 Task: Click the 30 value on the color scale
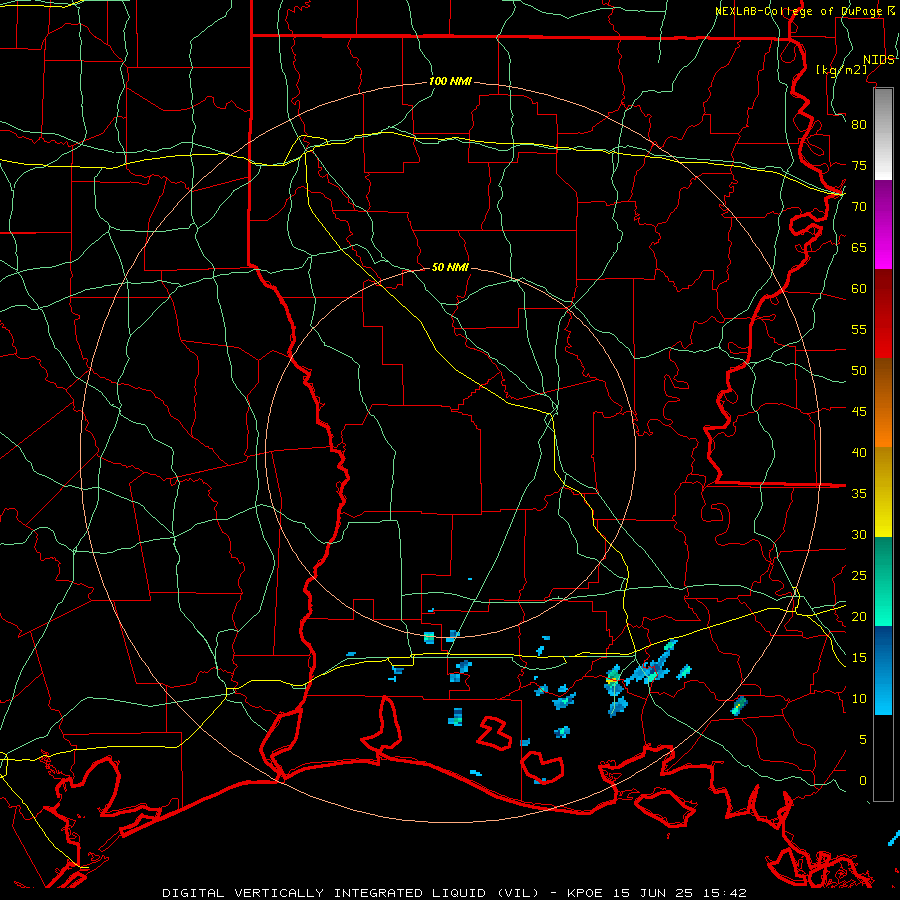click(859, 535)
